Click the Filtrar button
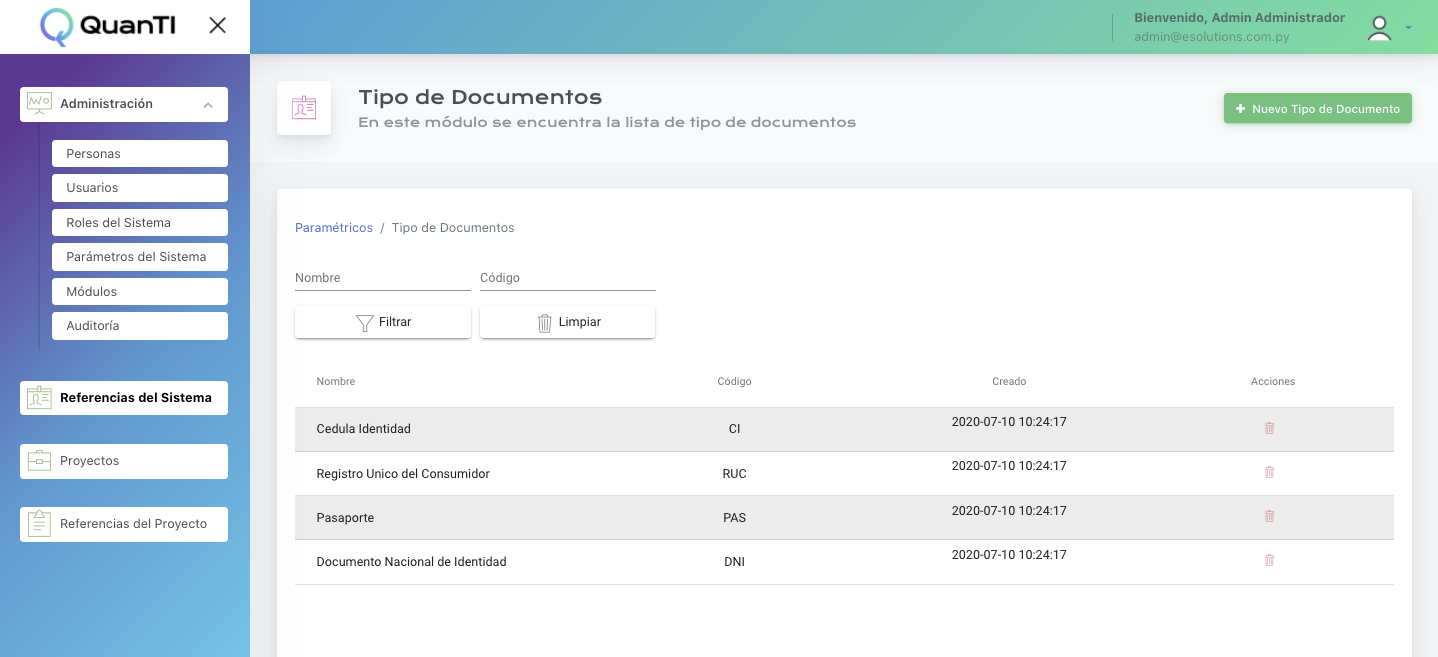Image resolution: width=1438 pixels, height=657 pixels. [382, 322]
